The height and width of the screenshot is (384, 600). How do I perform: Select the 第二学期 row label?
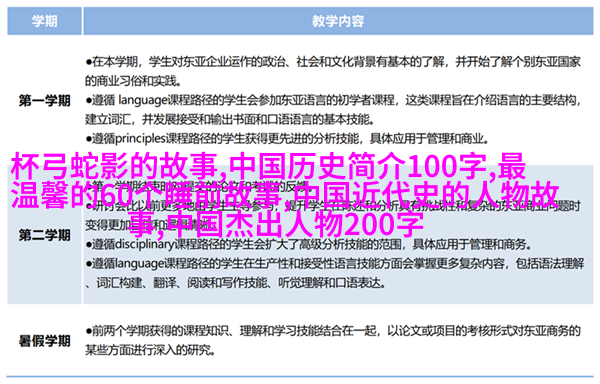point(44,235)
